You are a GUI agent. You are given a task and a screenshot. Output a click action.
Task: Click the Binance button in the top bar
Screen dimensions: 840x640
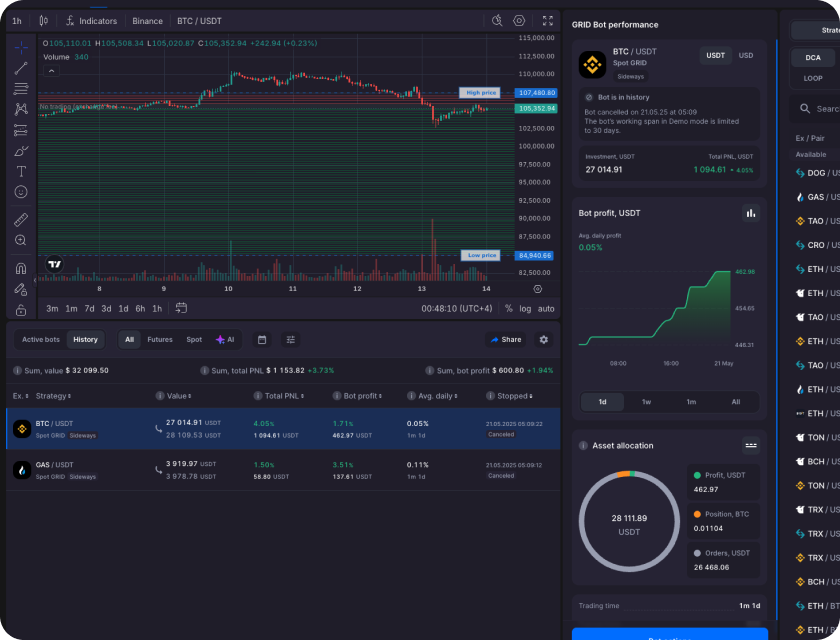[149, 20]
